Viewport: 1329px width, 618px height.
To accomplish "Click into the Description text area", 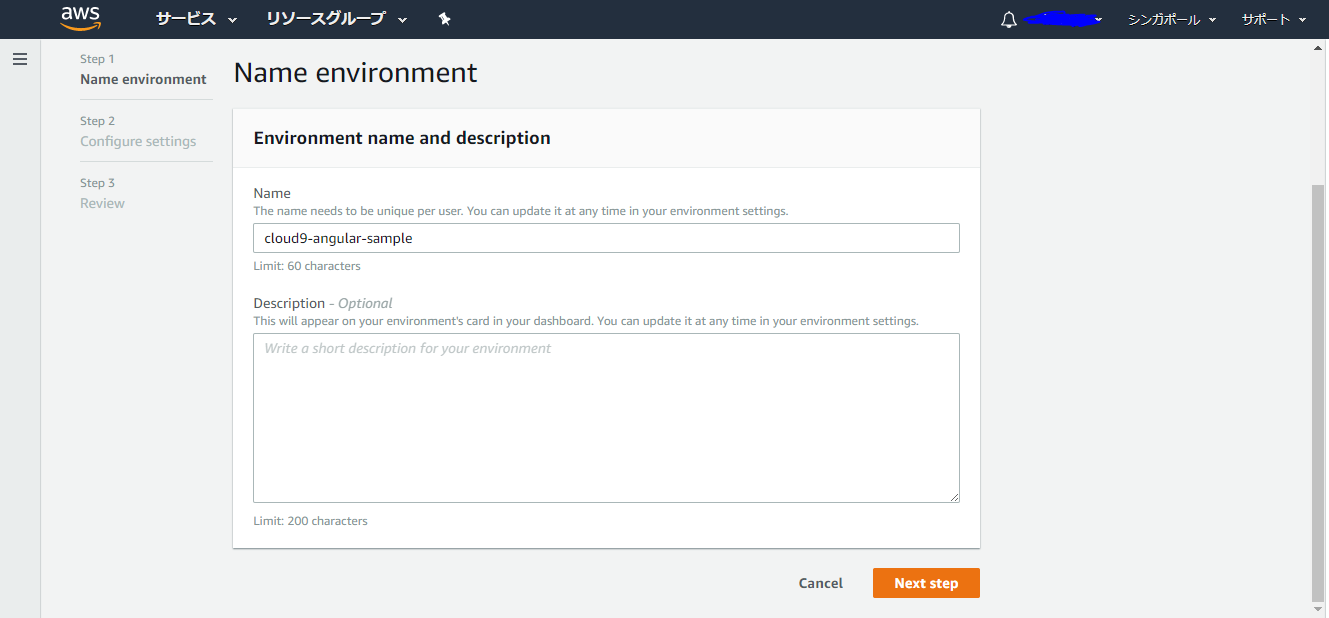I will pos(606,418).
